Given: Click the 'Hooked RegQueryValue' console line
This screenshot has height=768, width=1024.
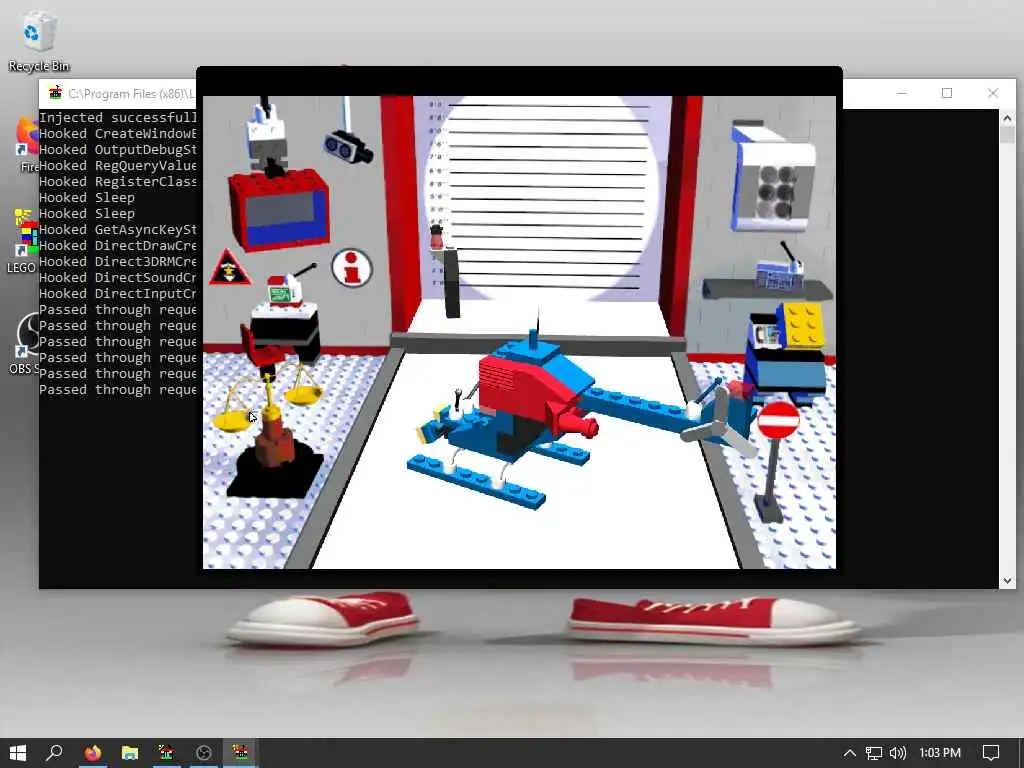Looking at the screenshot, I should tap(118, 165).
